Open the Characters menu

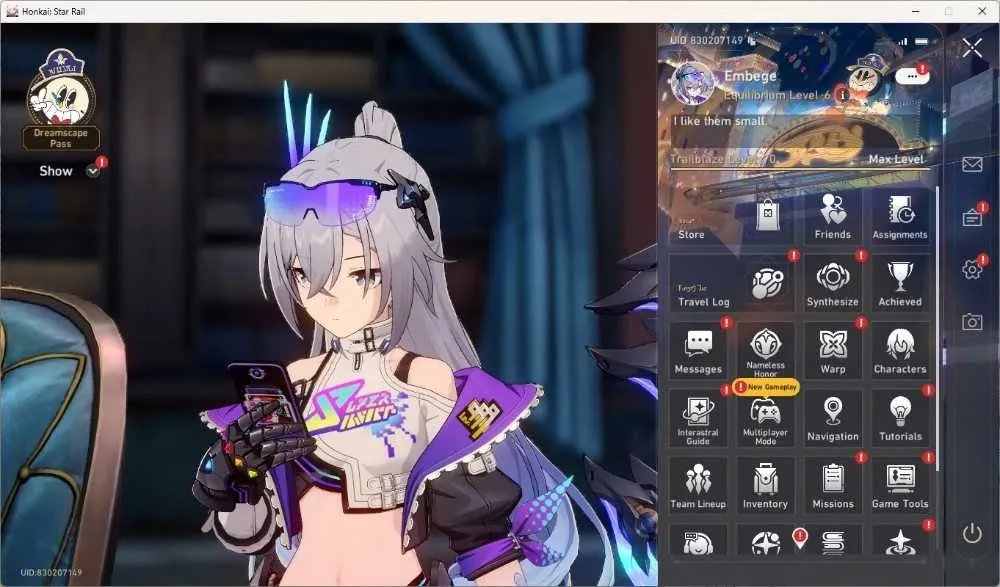pyautogui.click(x=900, y=351)
